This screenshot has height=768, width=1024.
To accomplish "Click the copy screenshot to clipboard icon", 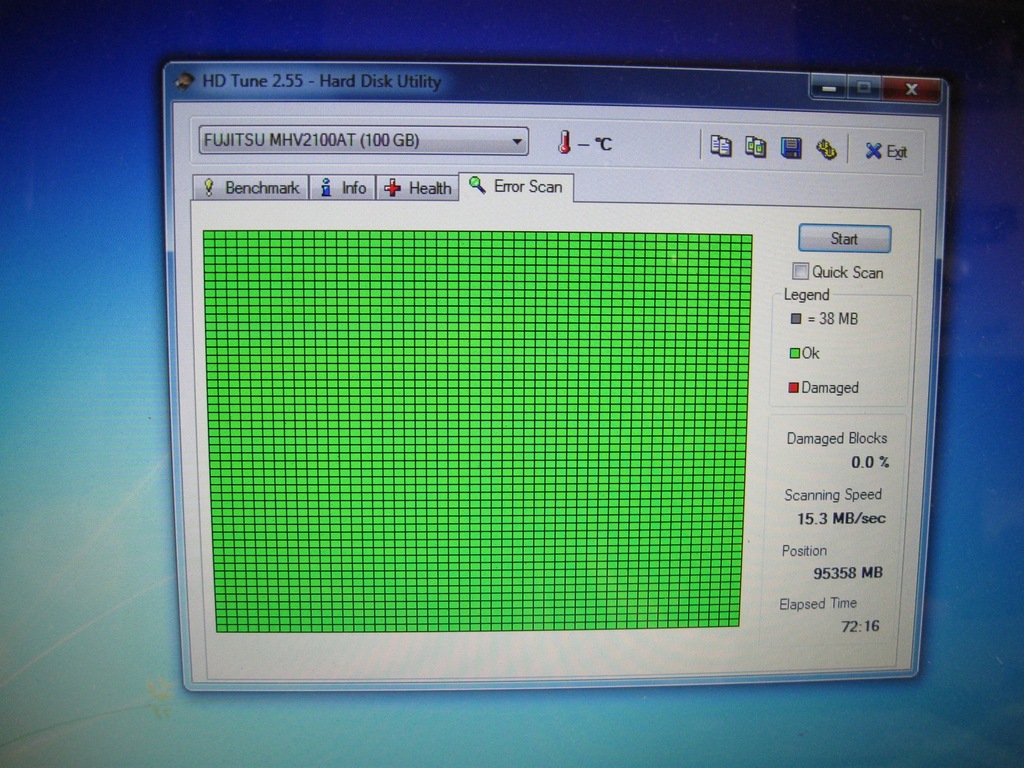I will (756, 147).
